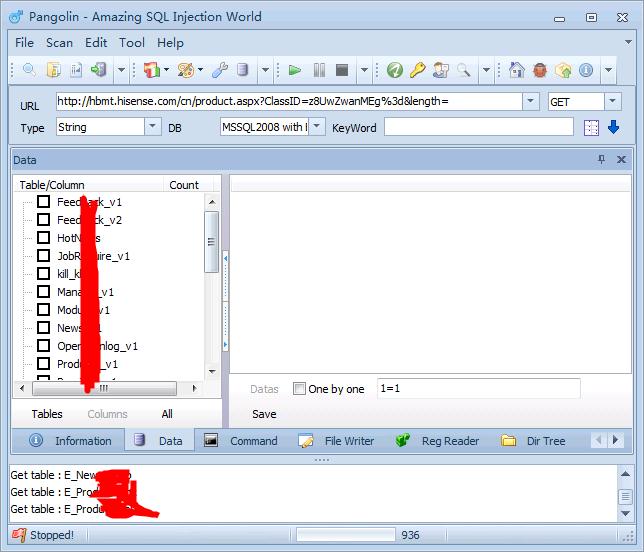This screenshot has height=552, width=644.
Task: Pause the injection with pause icon
Action: pyautogui.click(x=319, y=70)
